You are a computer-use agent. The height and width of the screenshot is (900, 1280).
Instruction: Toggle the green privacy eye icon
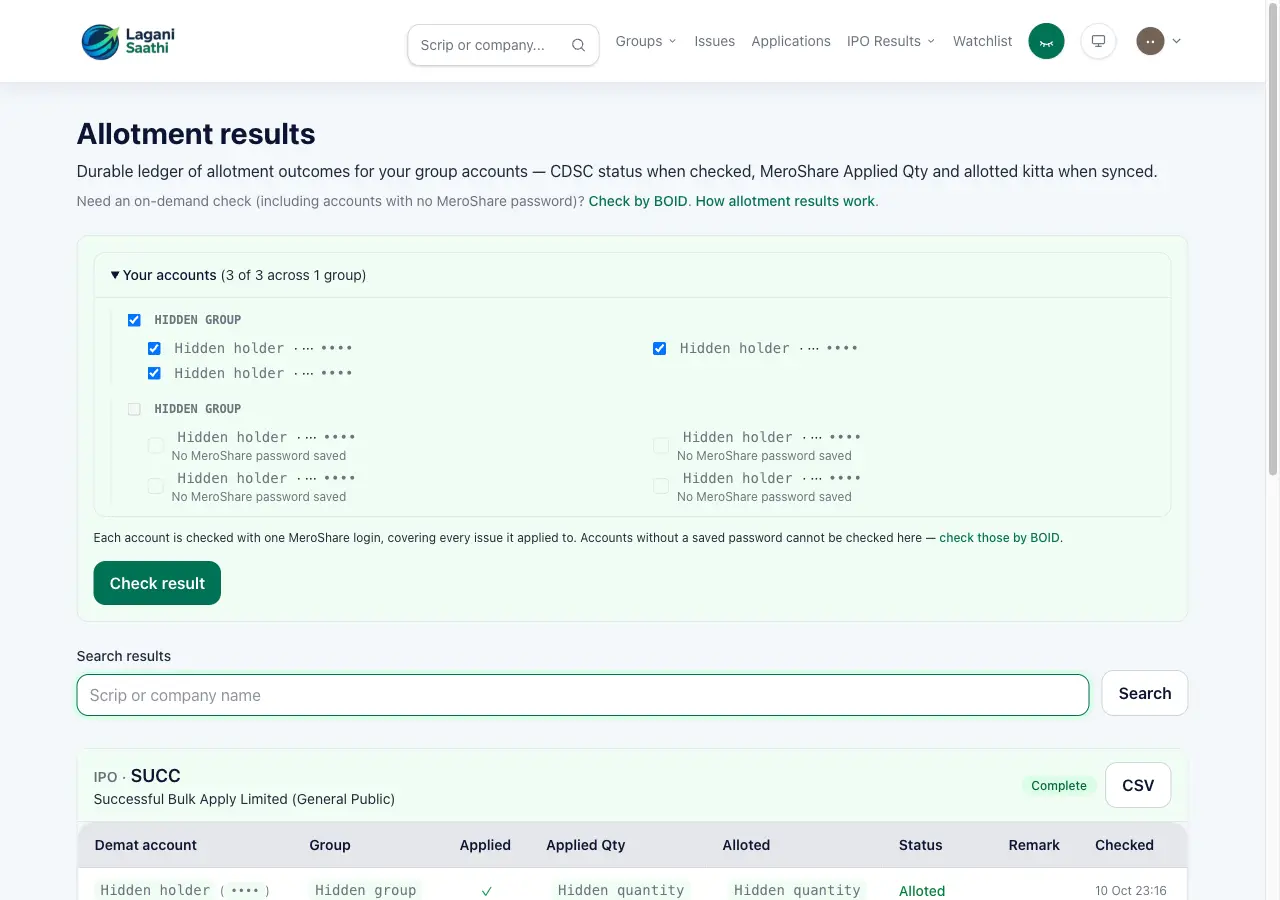tap(1046, 41)
